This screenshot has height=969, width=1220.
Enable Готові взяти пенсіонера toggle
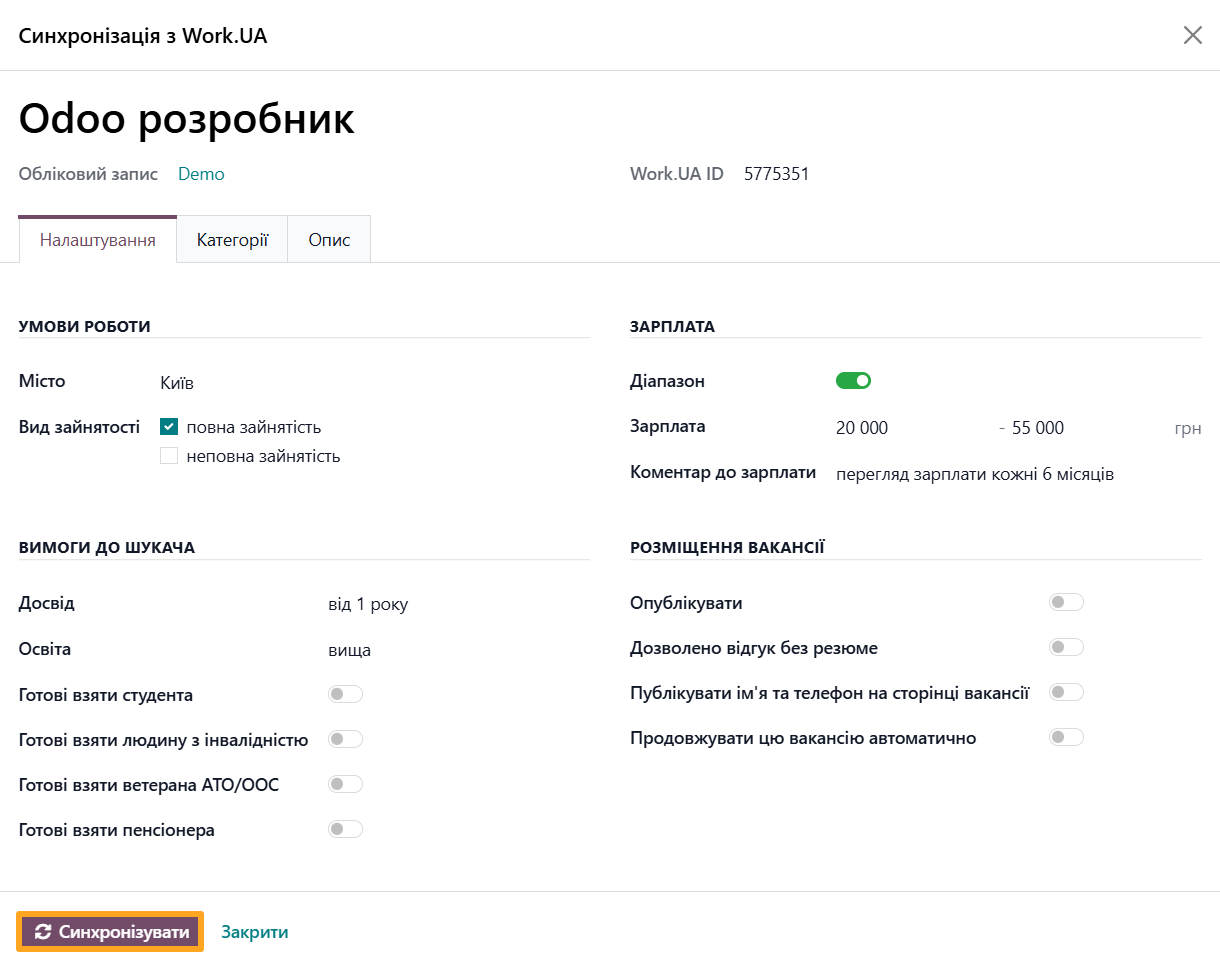point(345,829)
